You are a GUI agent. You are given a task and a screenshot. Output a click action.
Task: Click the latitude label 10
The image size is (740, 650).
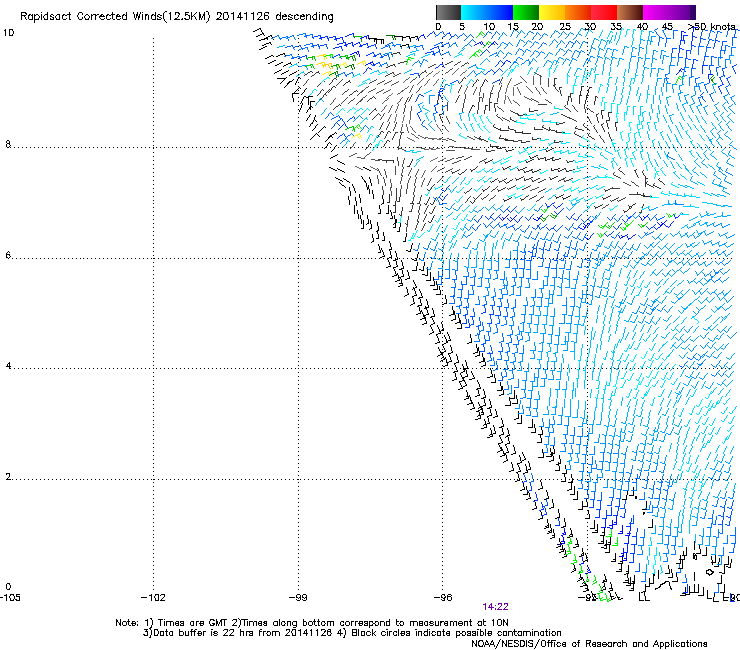8,33
